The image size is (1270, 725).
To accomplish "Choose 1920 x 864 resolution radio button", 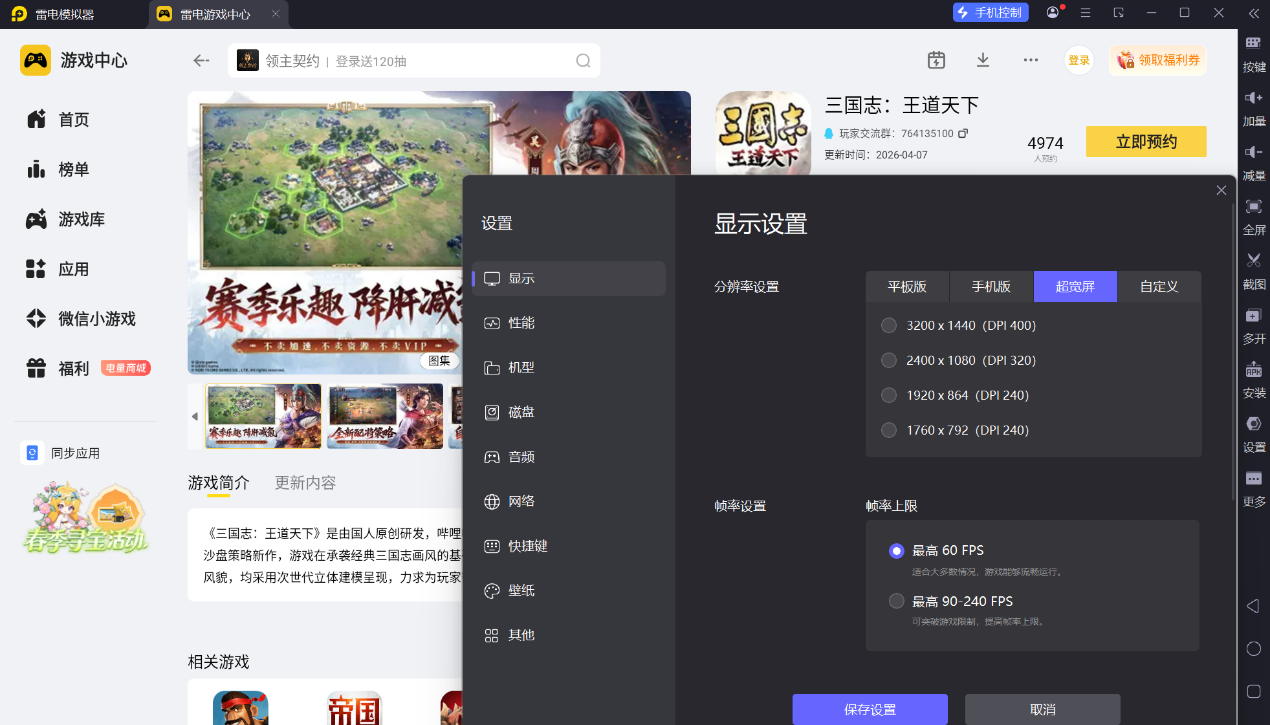I will 889,395.
